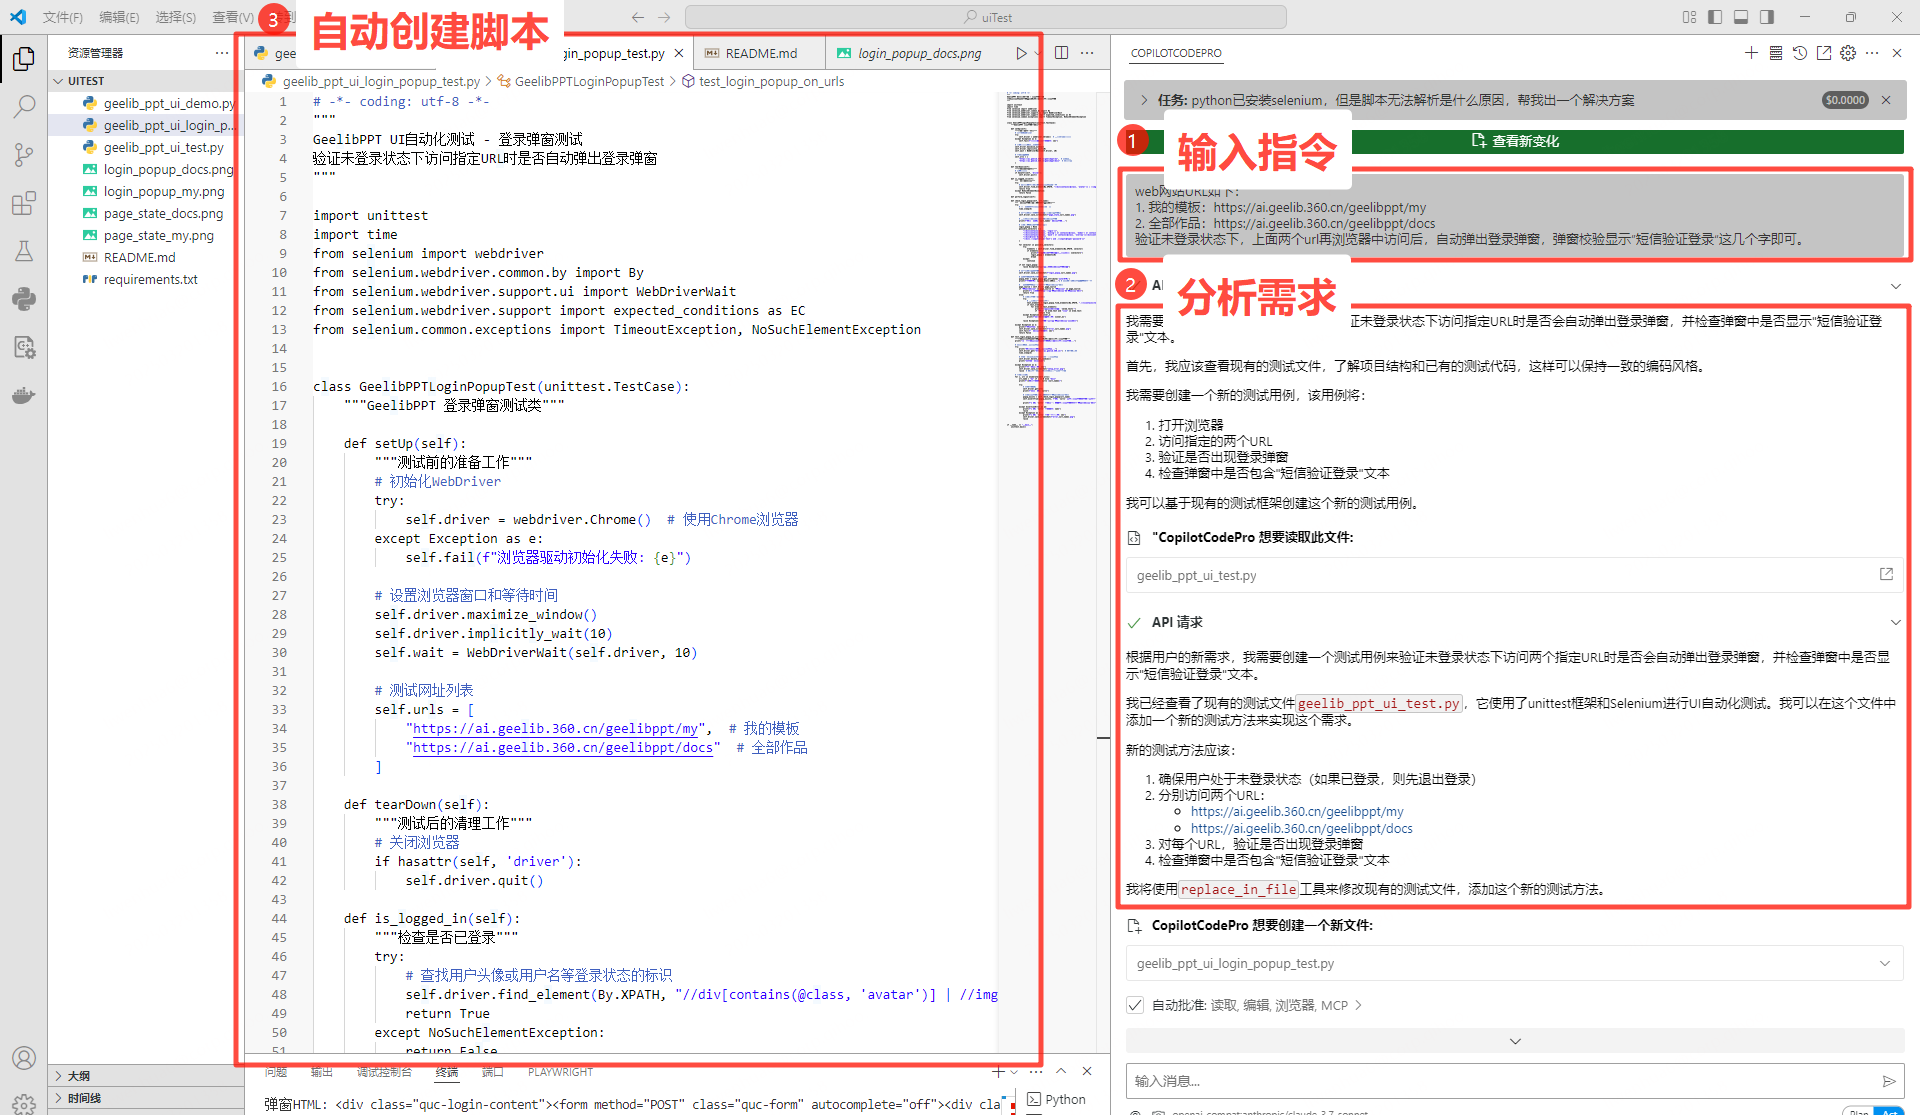
Task: Click the Docker whale sidebar icon
Action: [24, 395]
